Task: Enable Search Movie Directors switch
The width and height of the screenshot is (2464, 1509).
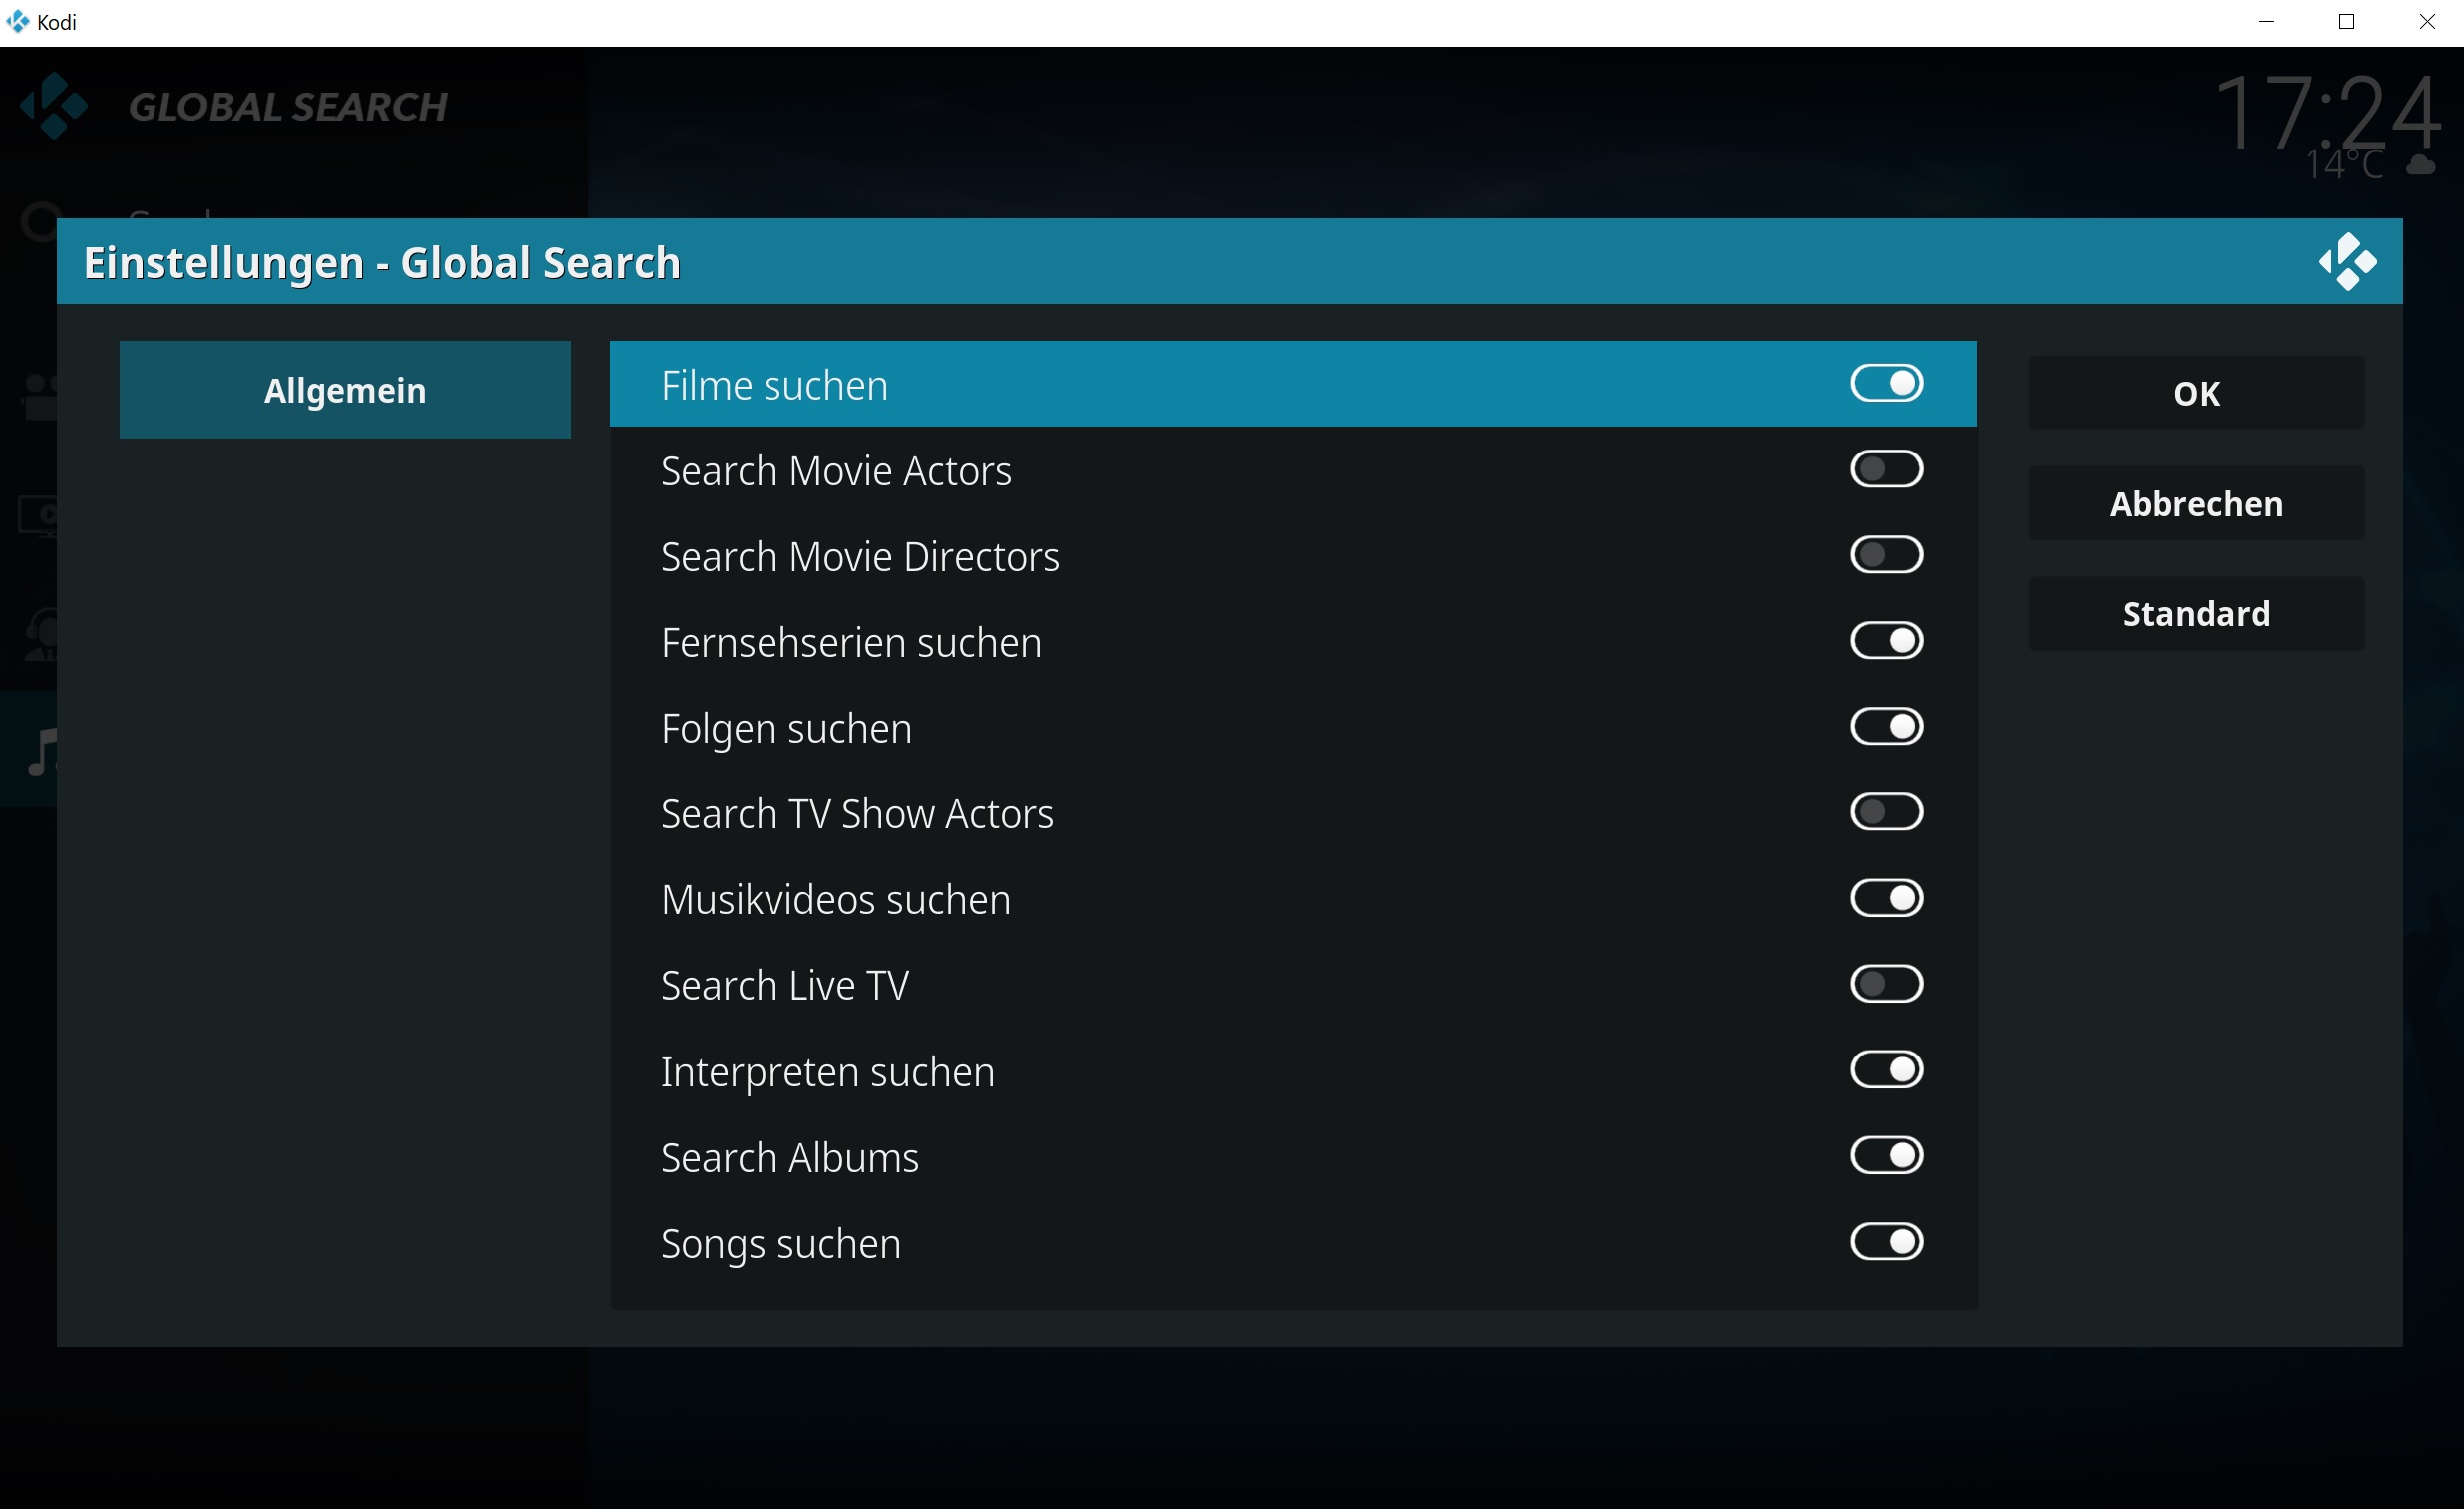Action: (x=1886, y=555)
